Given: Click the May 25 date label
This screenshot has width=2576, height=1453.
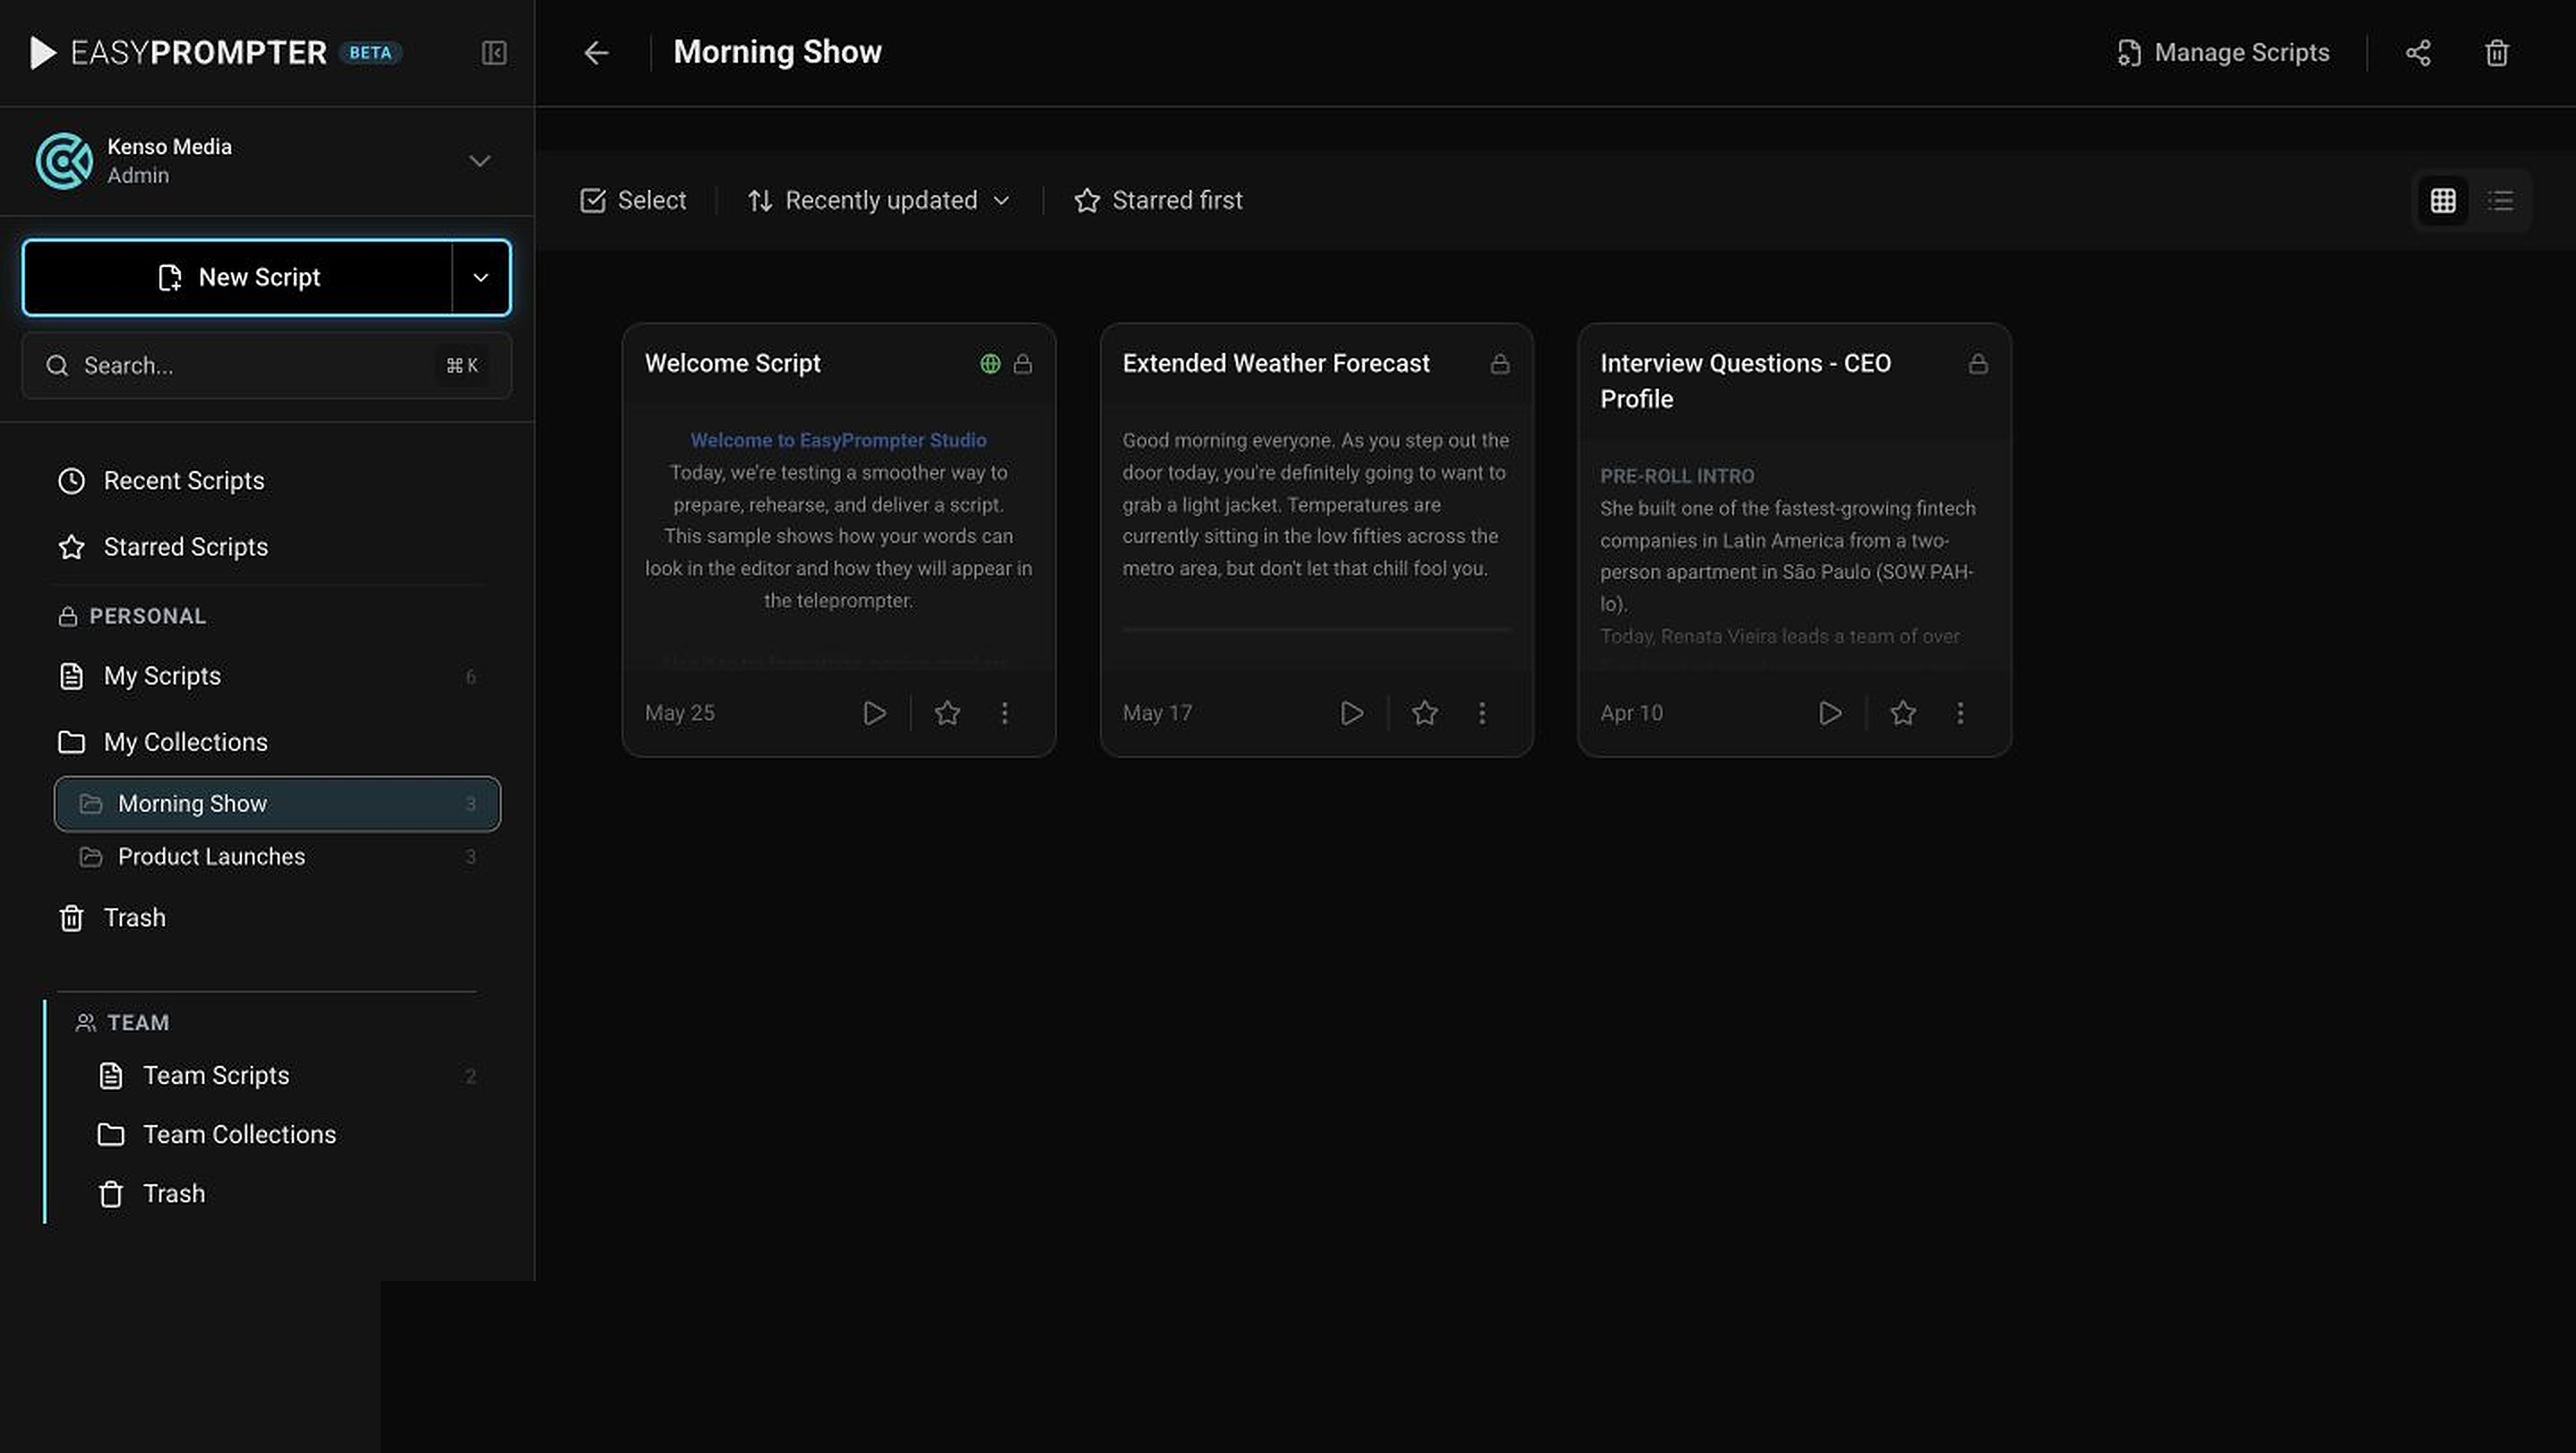Looking at the screenshot, I should click(680, 713).
